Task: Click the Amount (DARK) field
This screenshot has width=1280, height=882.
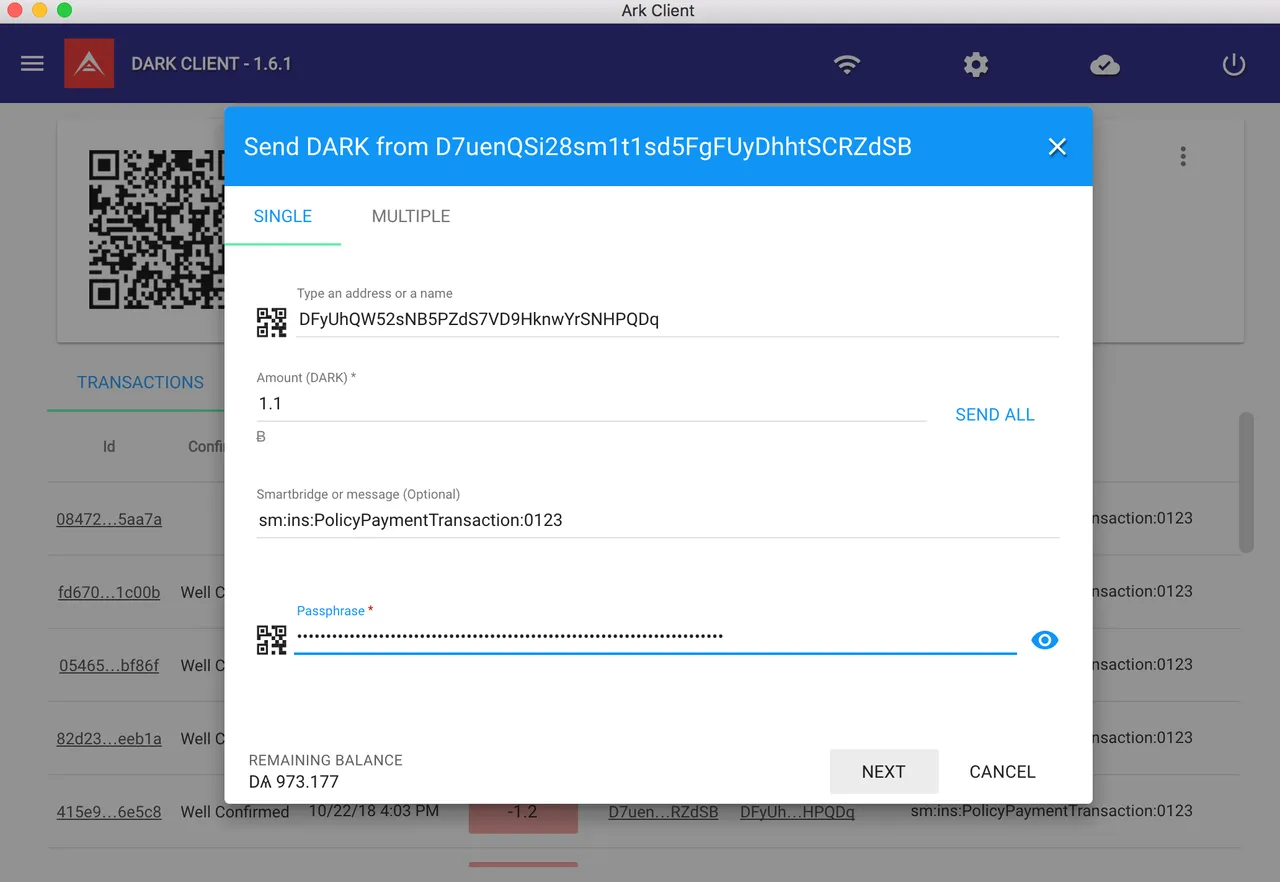Action: tap(591, 404)
